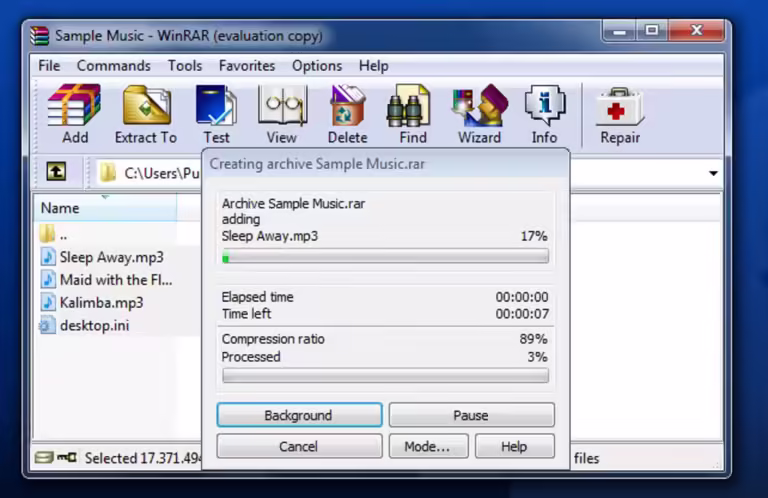This screenshot has width=768, height=498.
Task: Show archive Info via toolbar
Action: [545, 105]
